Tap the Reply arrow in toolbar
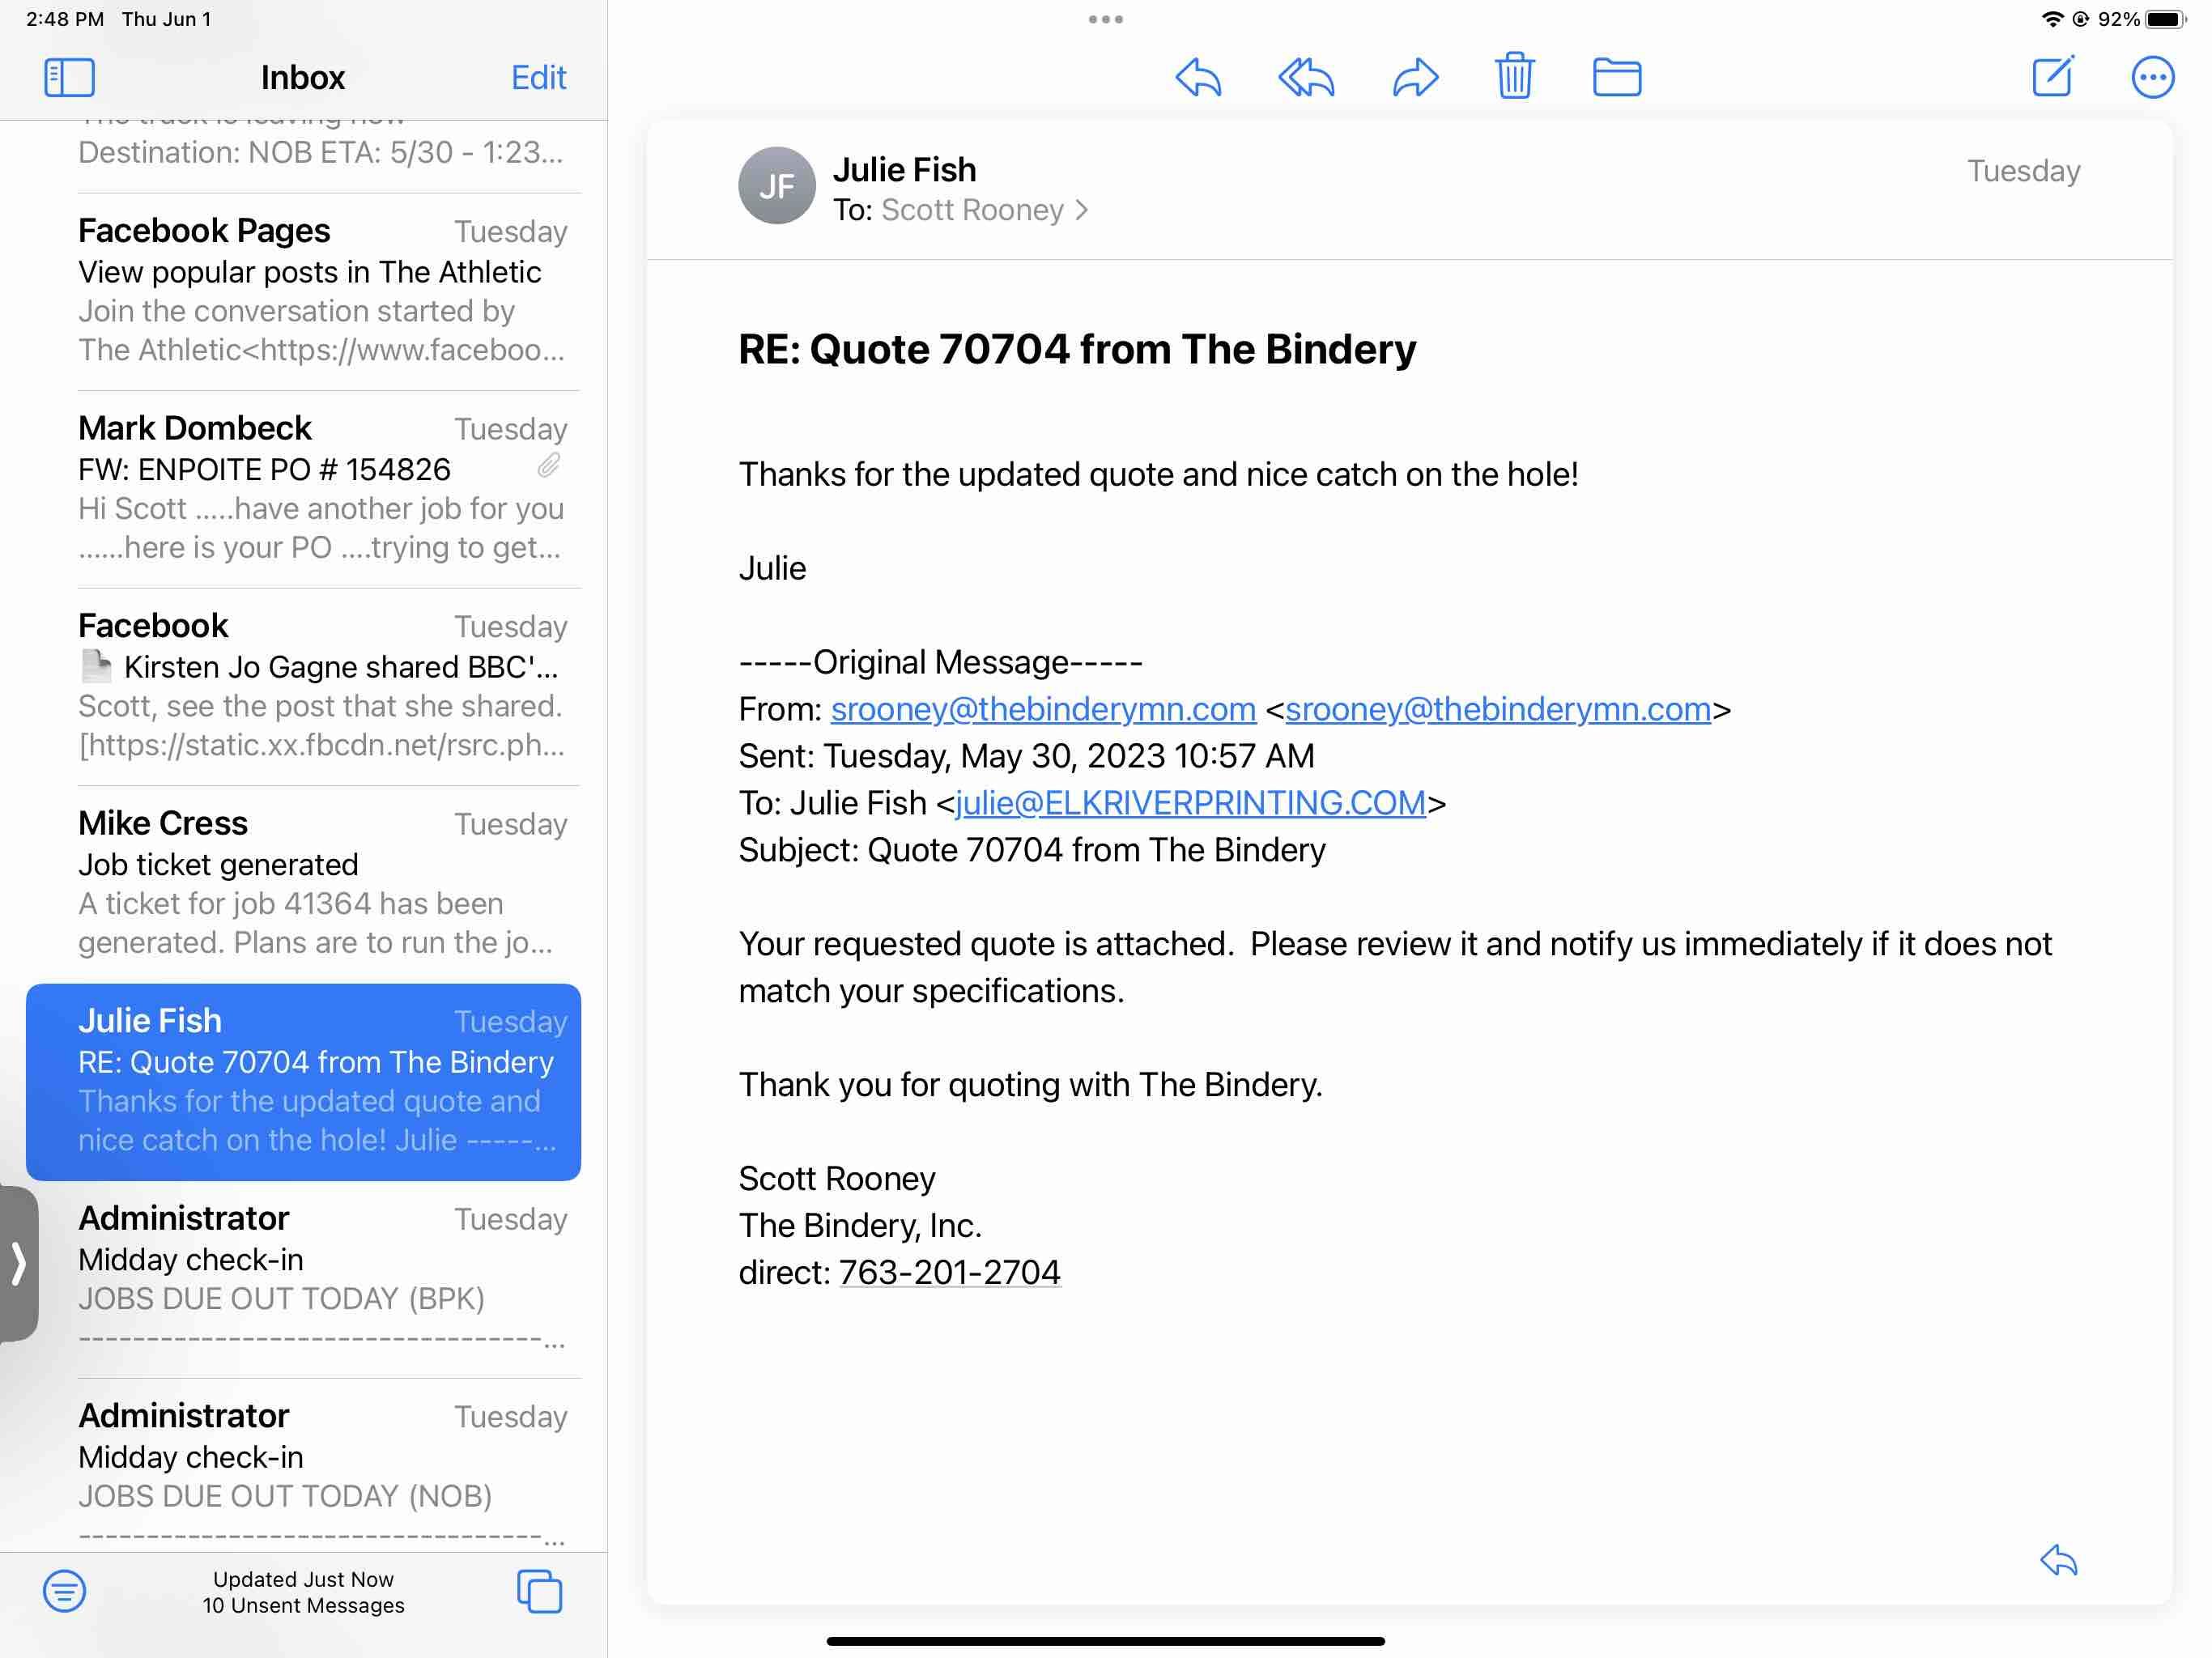The height and width of the screenshot is (1658, 2212). pyautogui.click(x=1198, y=77)
